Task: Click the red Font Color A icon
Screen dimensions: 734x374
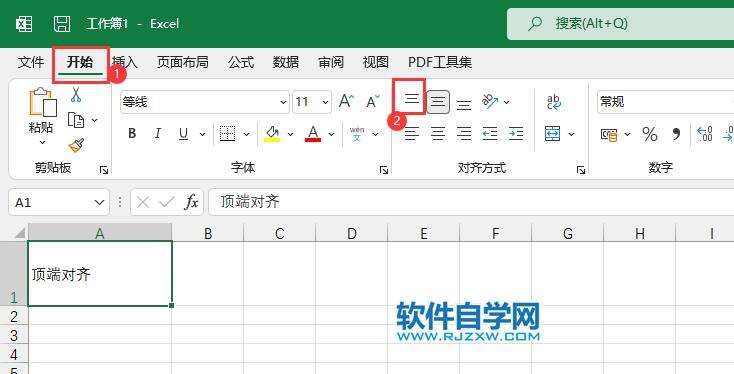Action: click(313, 134)
